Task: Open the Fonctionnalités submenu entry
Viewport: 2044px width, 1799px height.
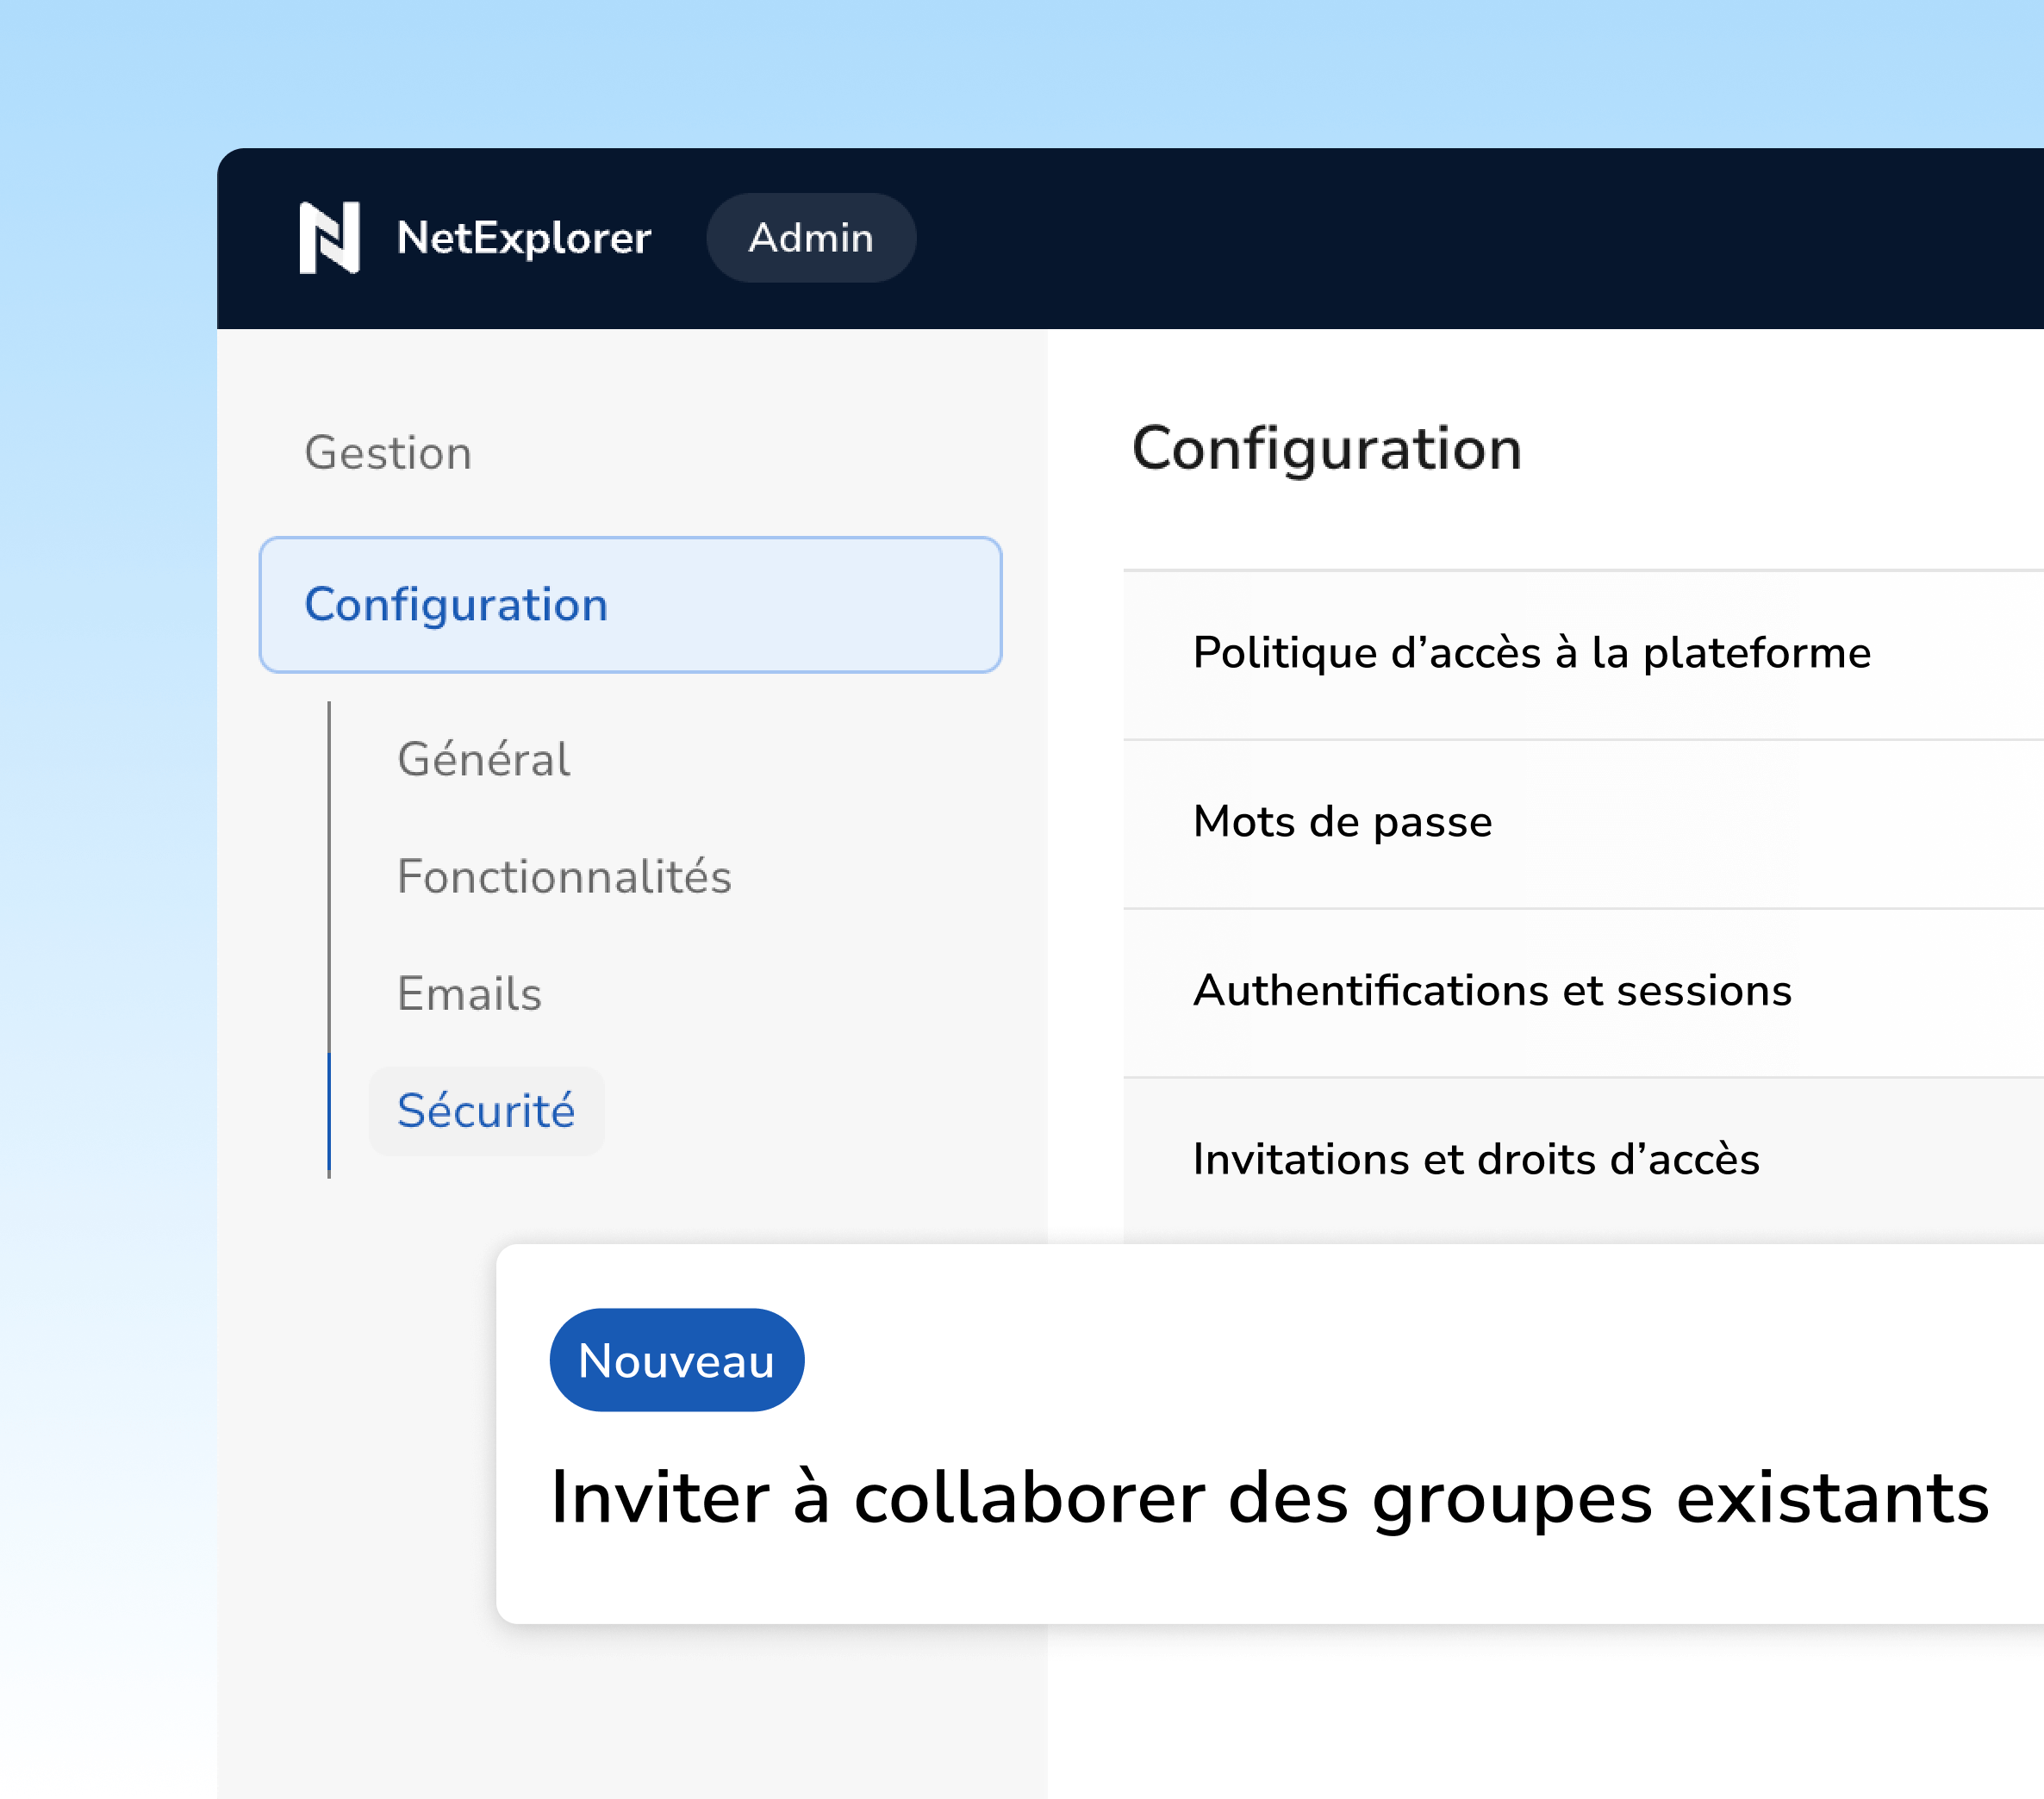Action: [x=564, y=876]
